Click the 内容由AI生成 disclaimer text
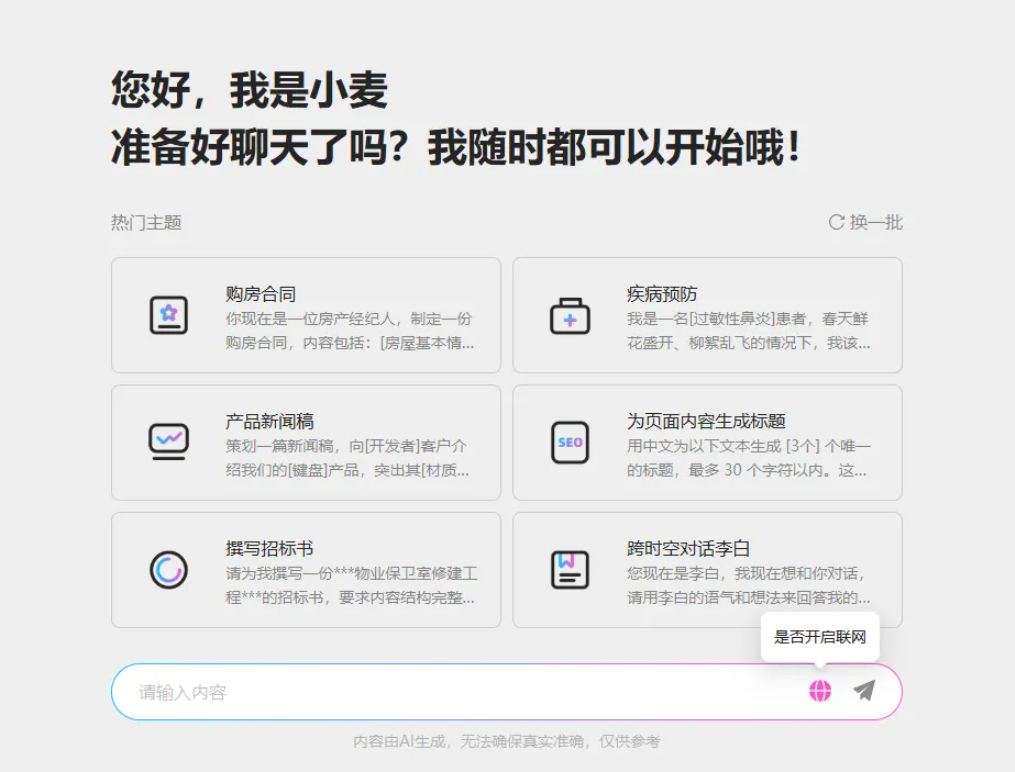 pyautogui.click(x=507, y=742)
